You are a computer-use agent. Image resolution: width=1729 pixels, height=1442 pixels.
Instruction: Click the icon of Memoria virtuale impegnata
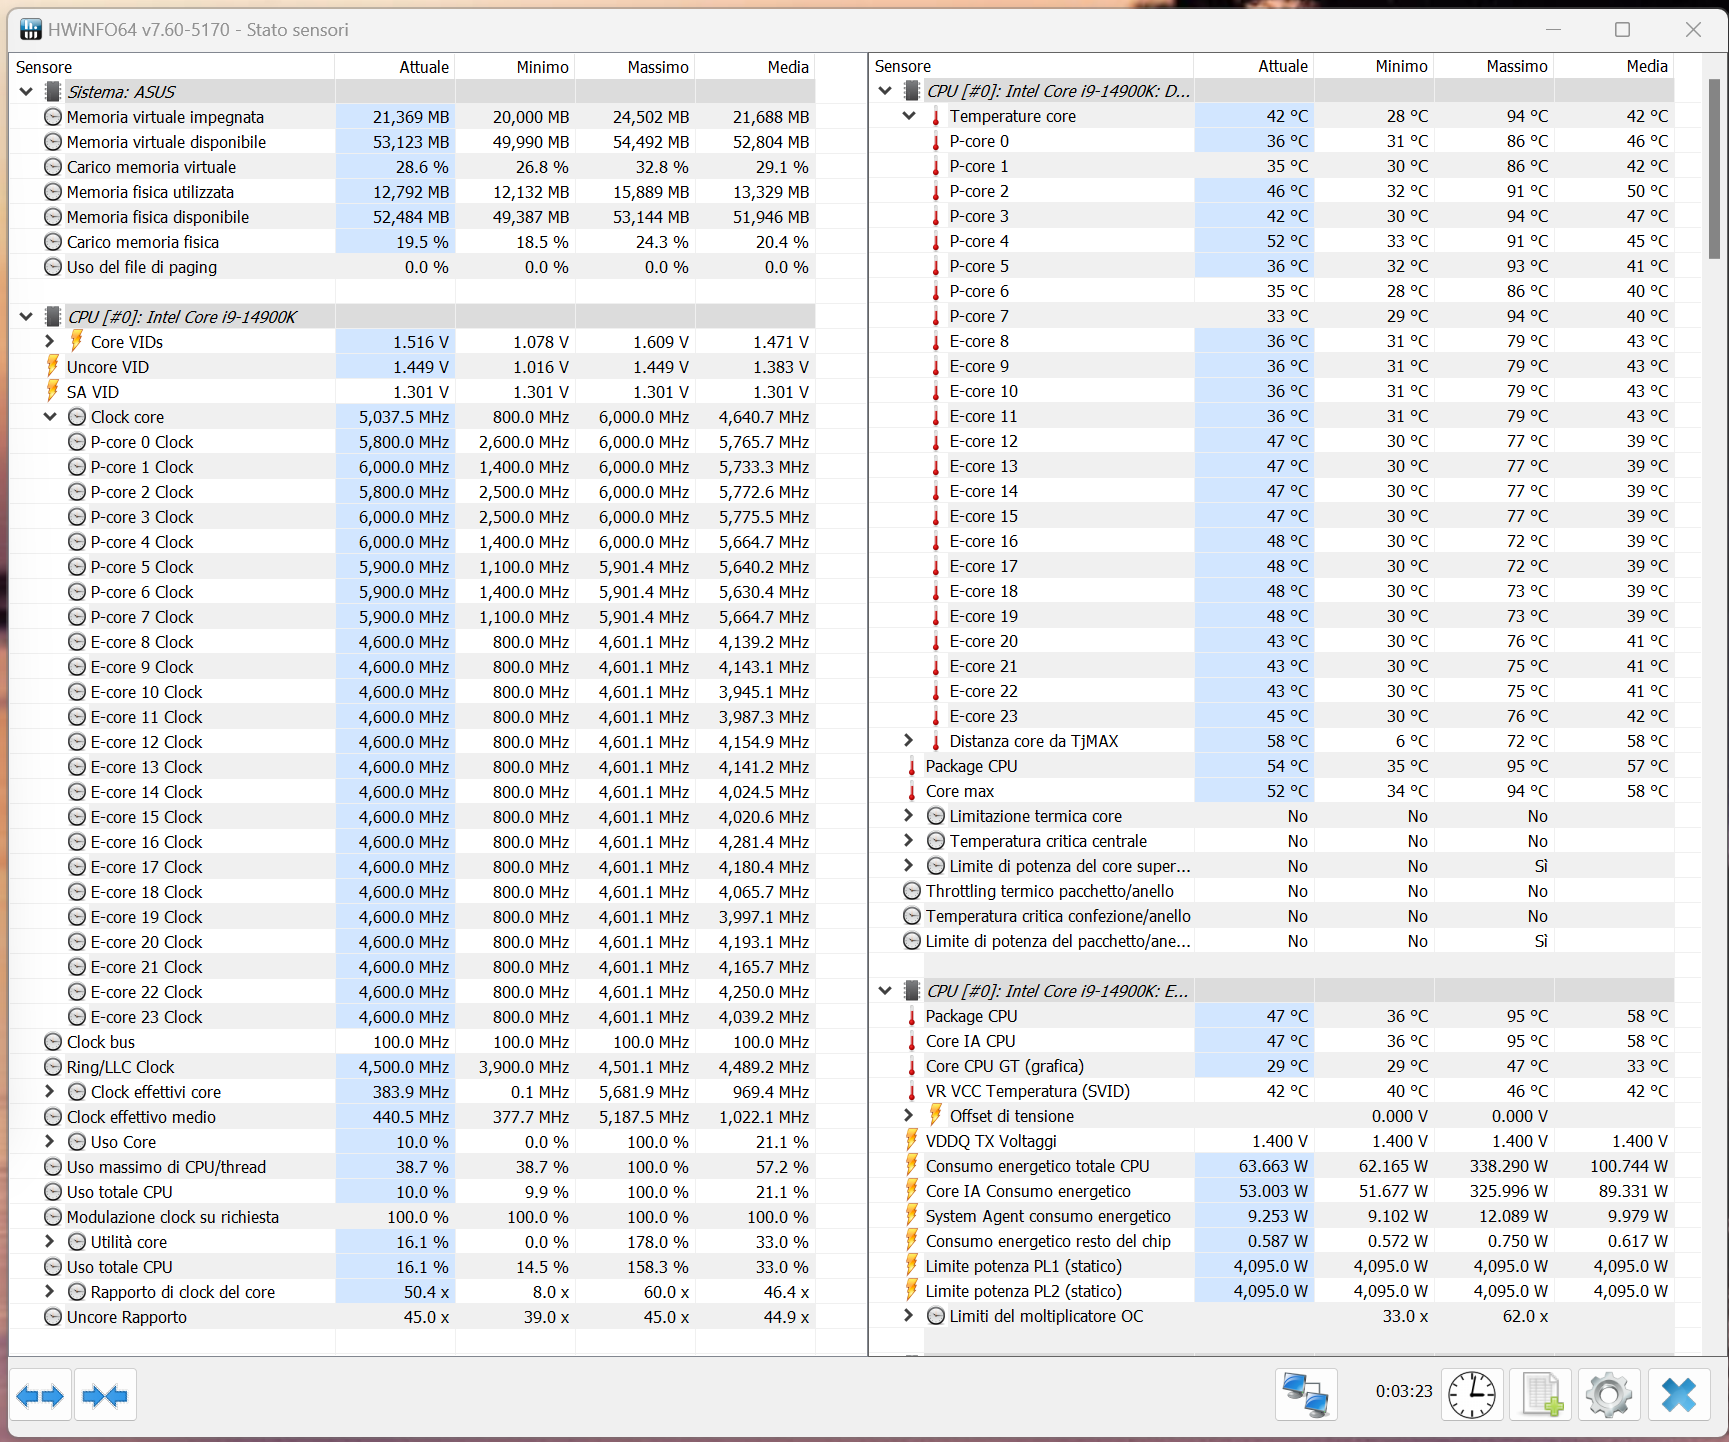(x=53, y=117)
